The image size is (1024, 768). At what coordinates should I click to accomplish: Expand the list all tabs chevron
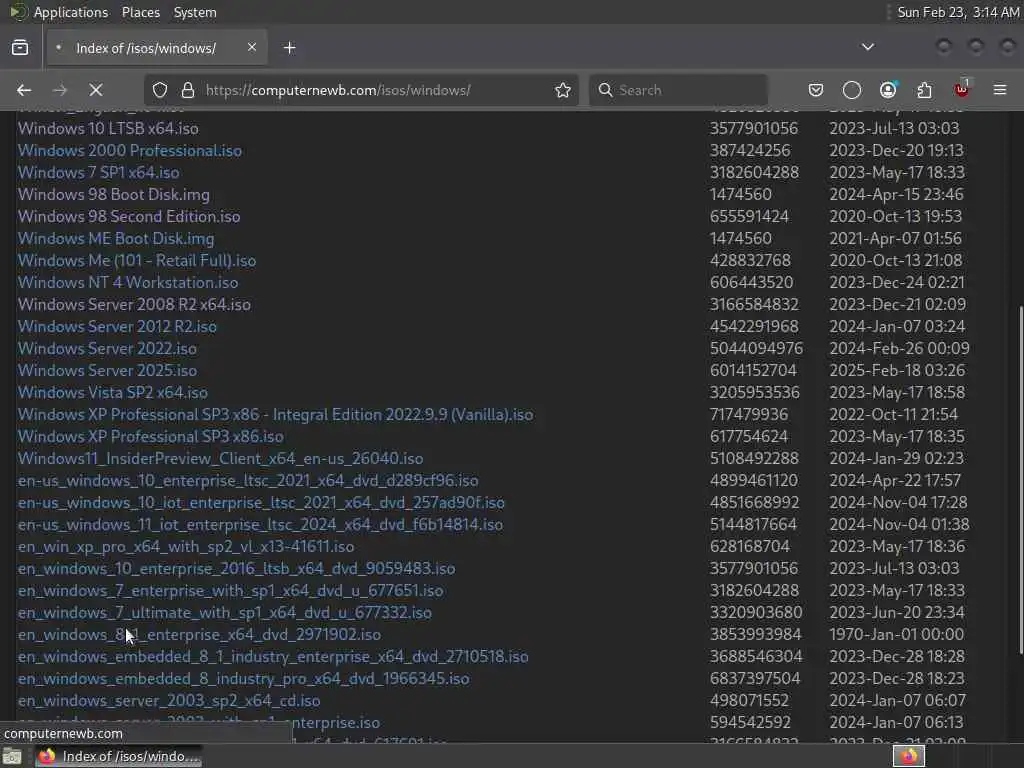[867, 47]
